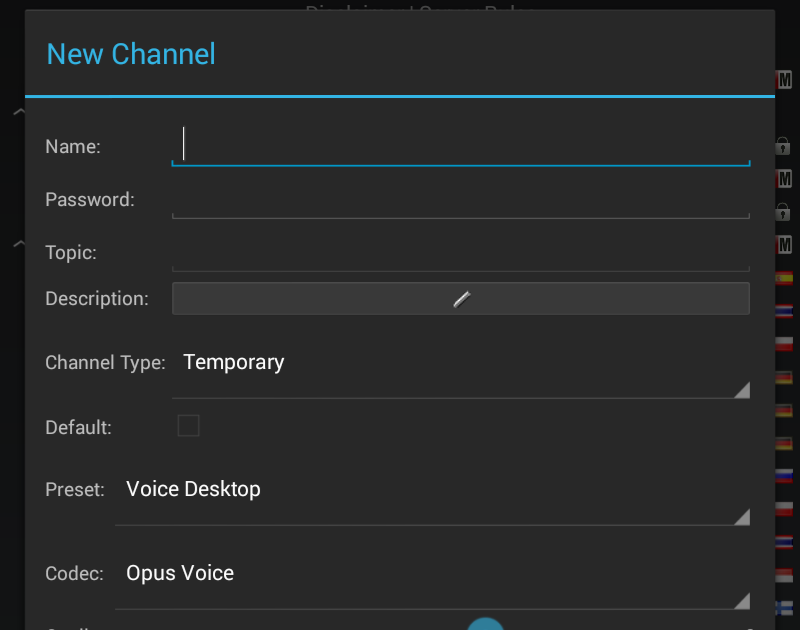Collapse the lower chevron on the left edge

[18, 243]
